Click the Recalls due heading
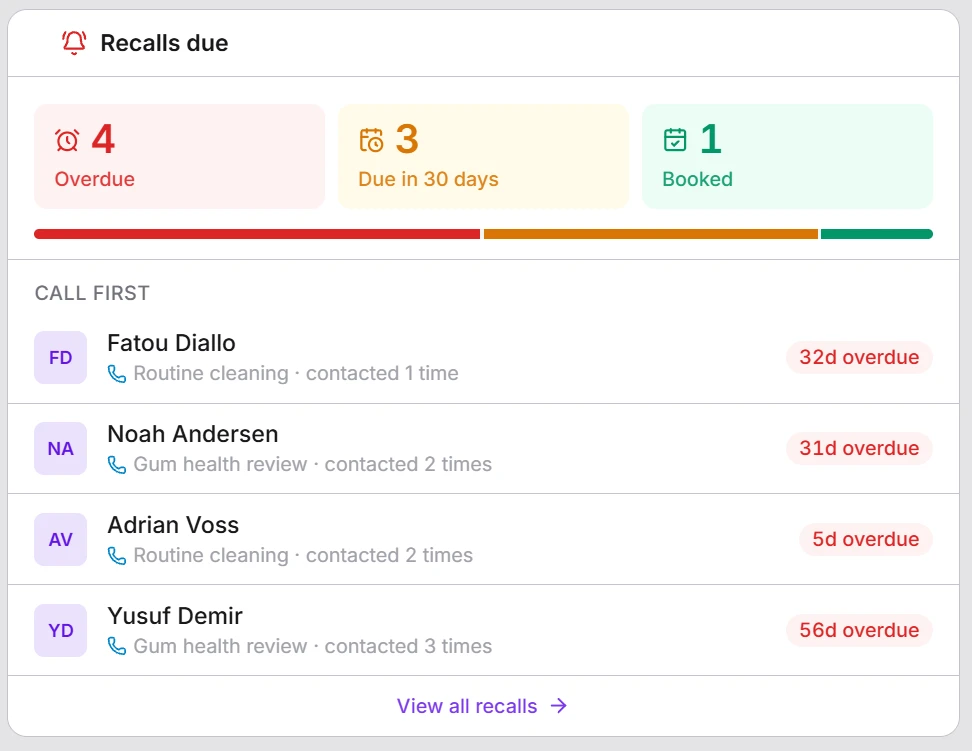Viewport: 972px width, 751px height. coord(164,43)
